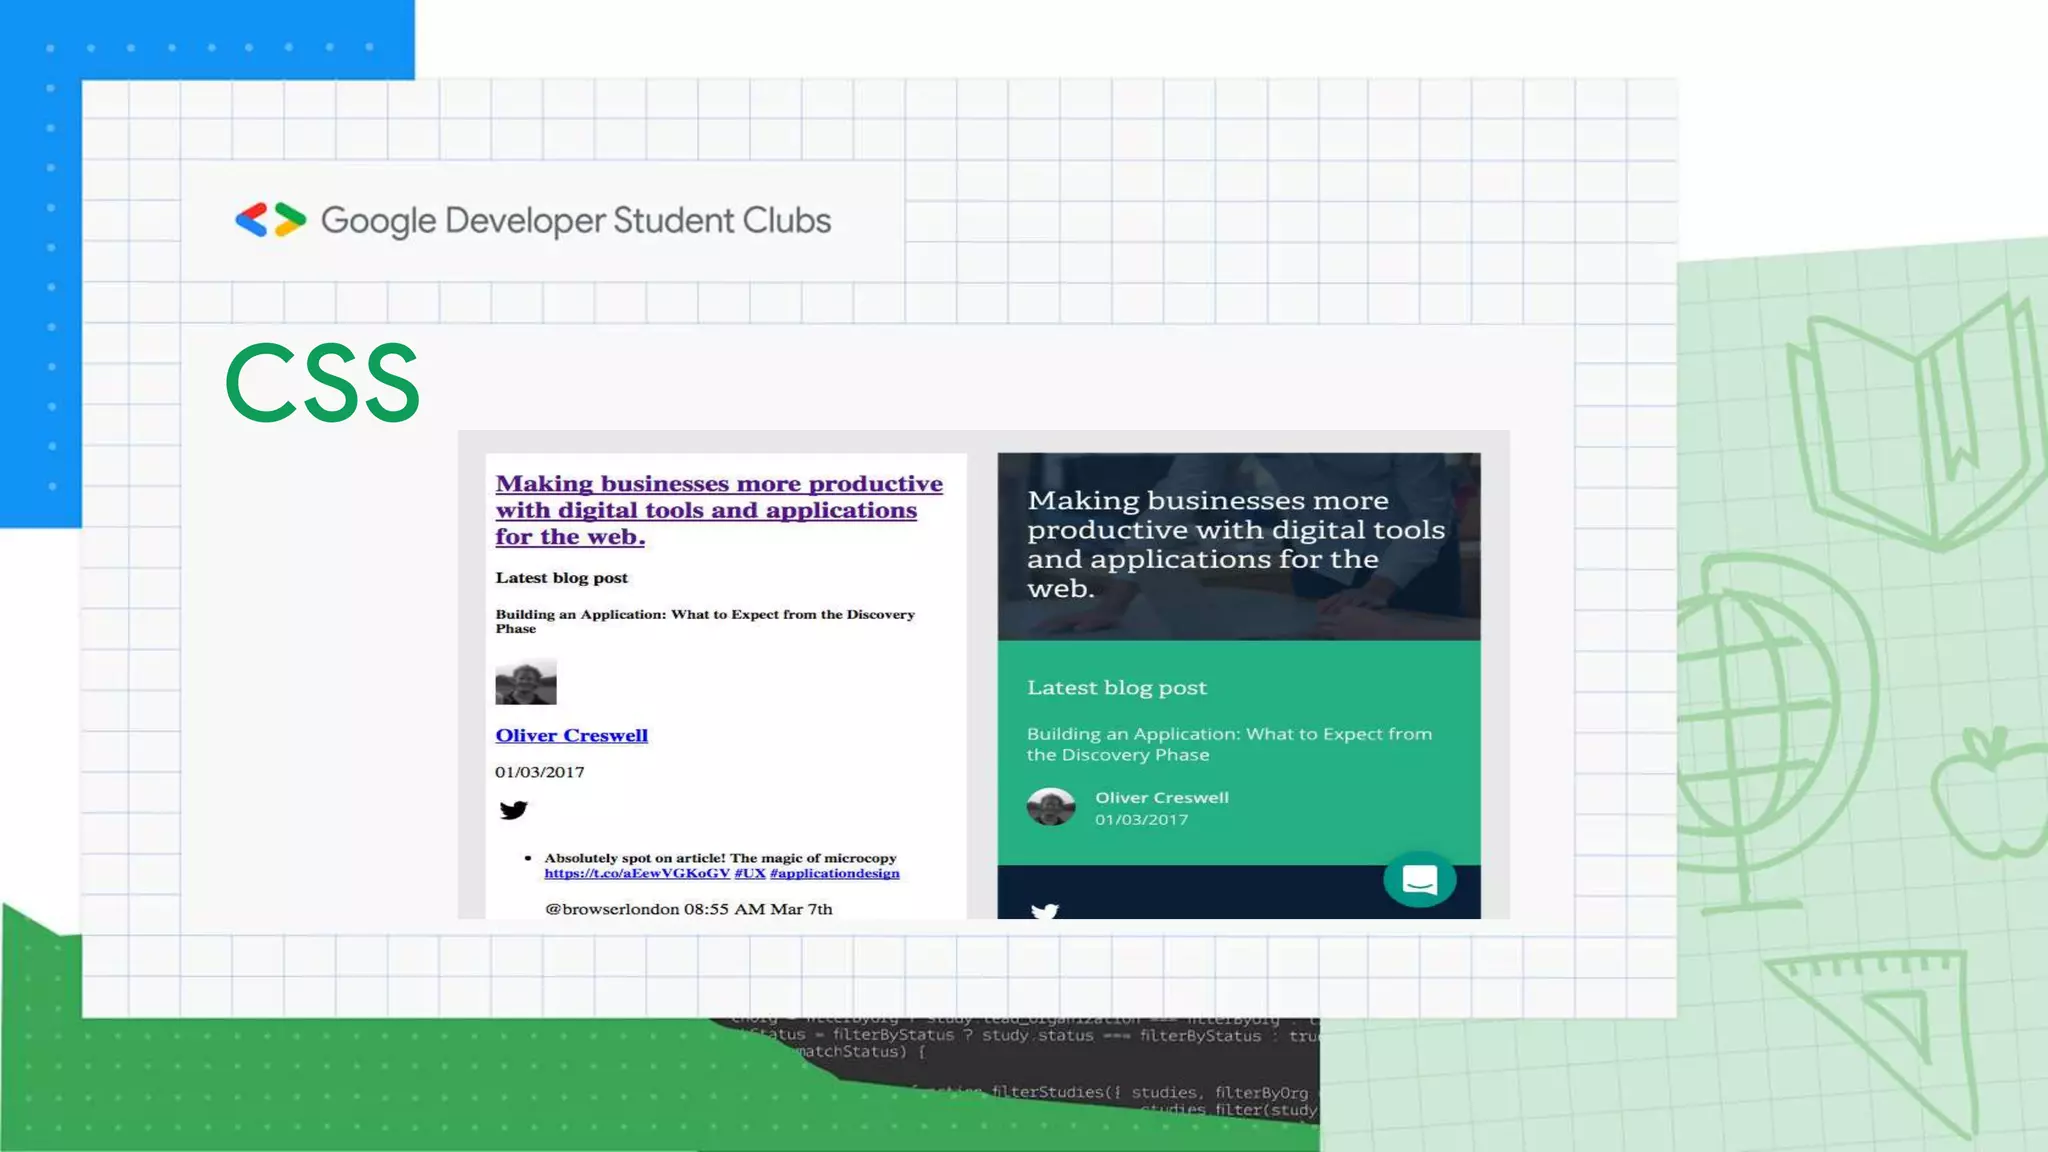
Task: Select the green 'Latest blog post' heading
Action: pyautogui.click(x=1116, y=688)
